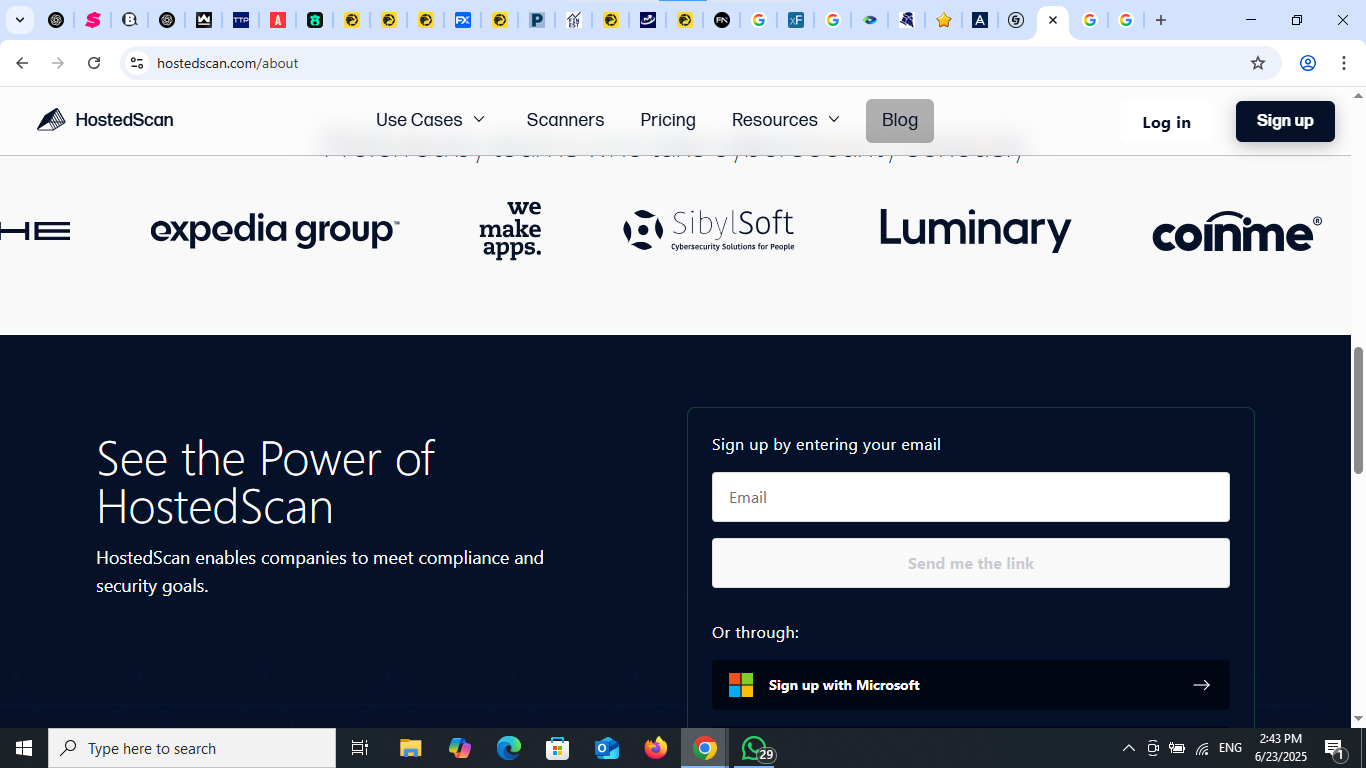Switch to the TTP browser tab

click(x=241, y=20)
